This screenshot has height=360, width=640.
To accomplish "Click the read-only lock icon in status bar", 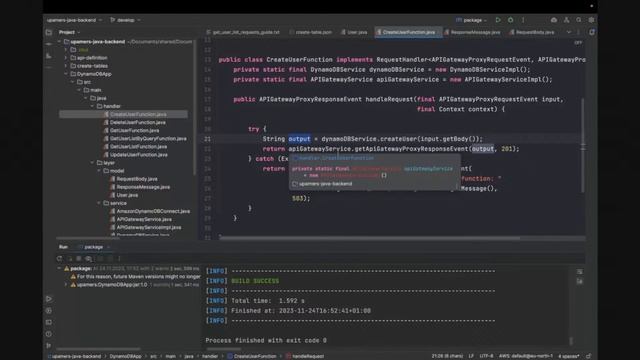I will tap(589, 356).
